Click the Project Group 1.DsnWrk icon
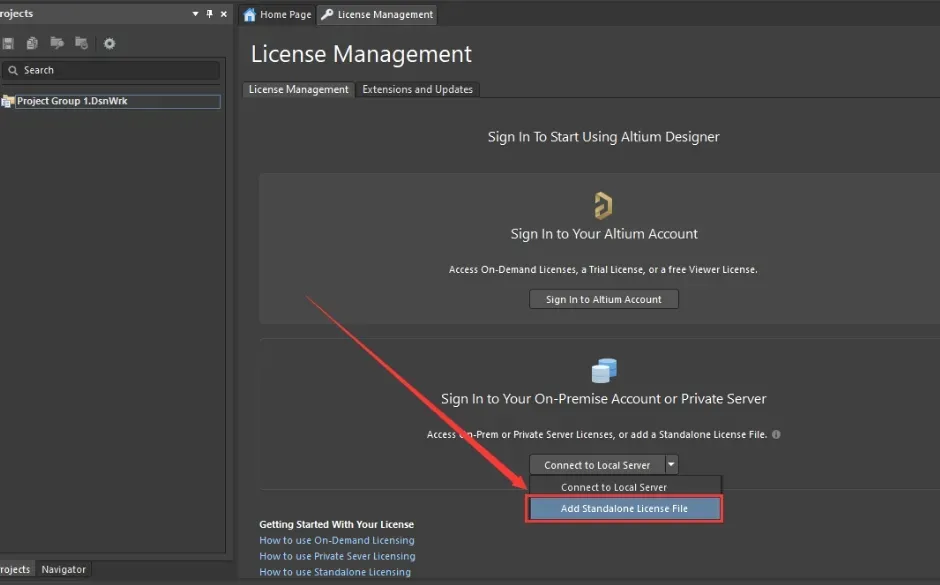This screenshot has width=940, height=585. click(x=8, y=101)
